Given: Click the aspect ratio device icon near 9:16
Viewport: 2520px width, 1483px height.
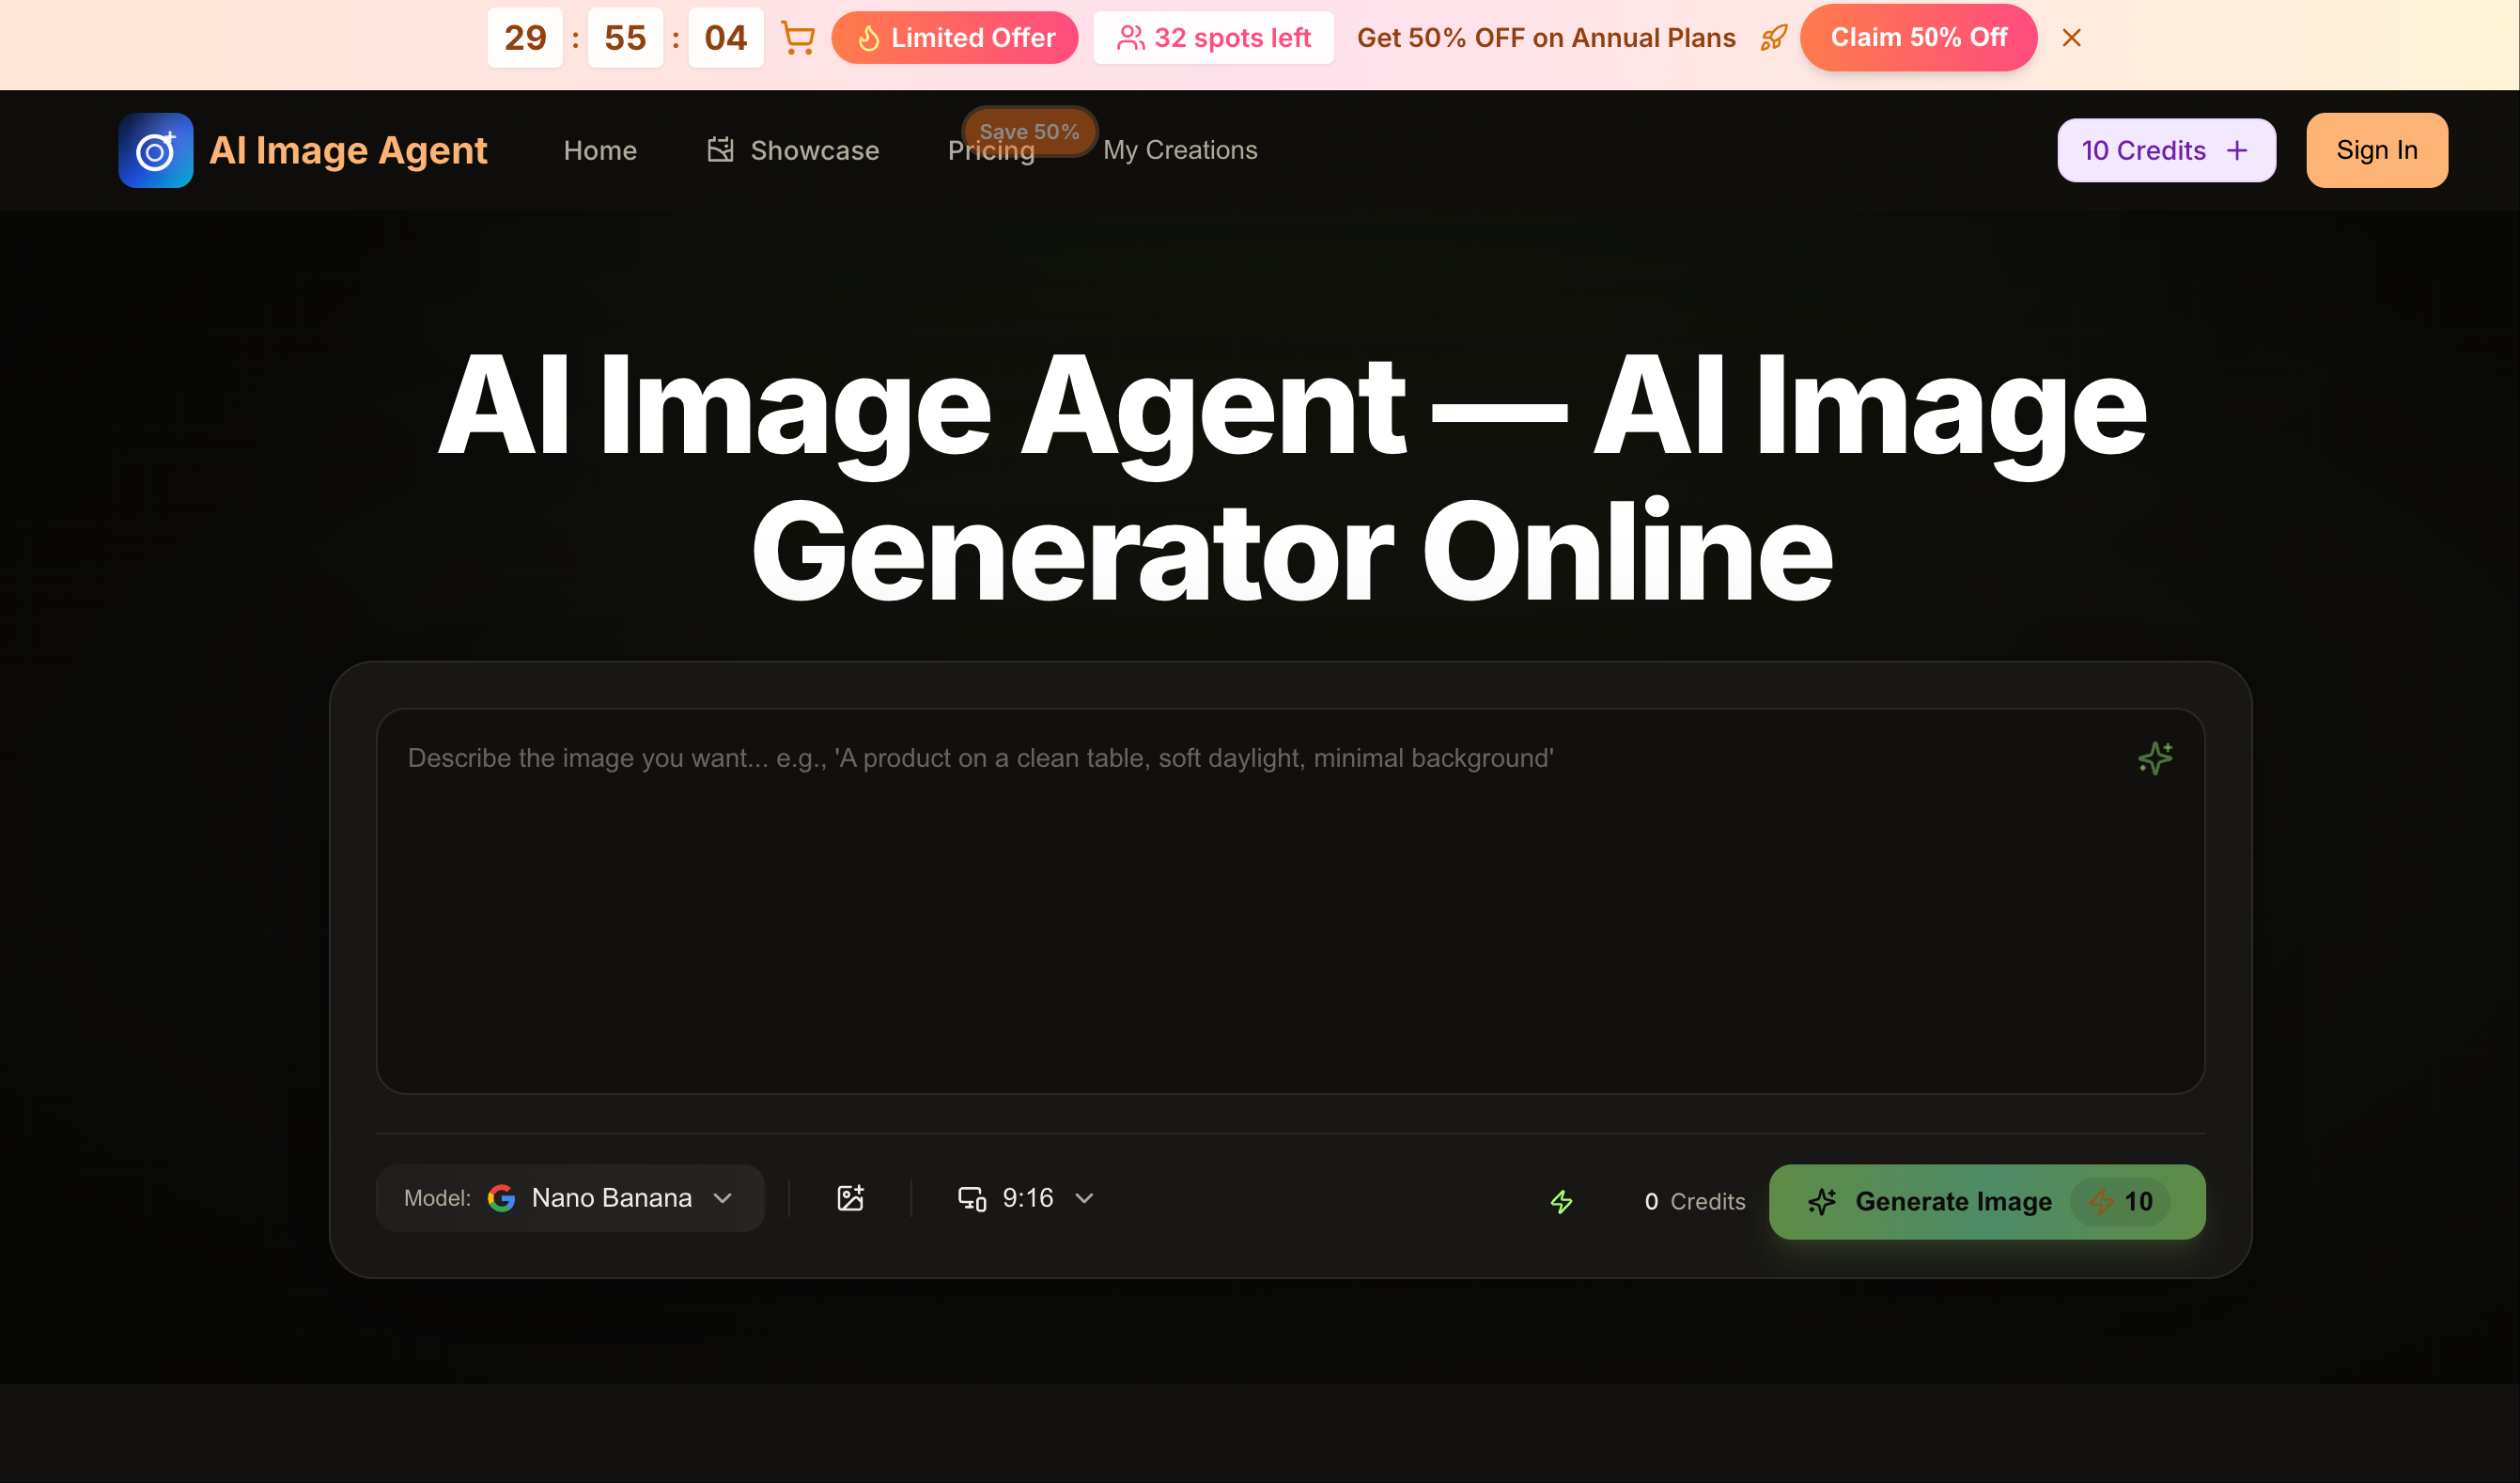Looking at the screenshot, I should click(973, 1197).
